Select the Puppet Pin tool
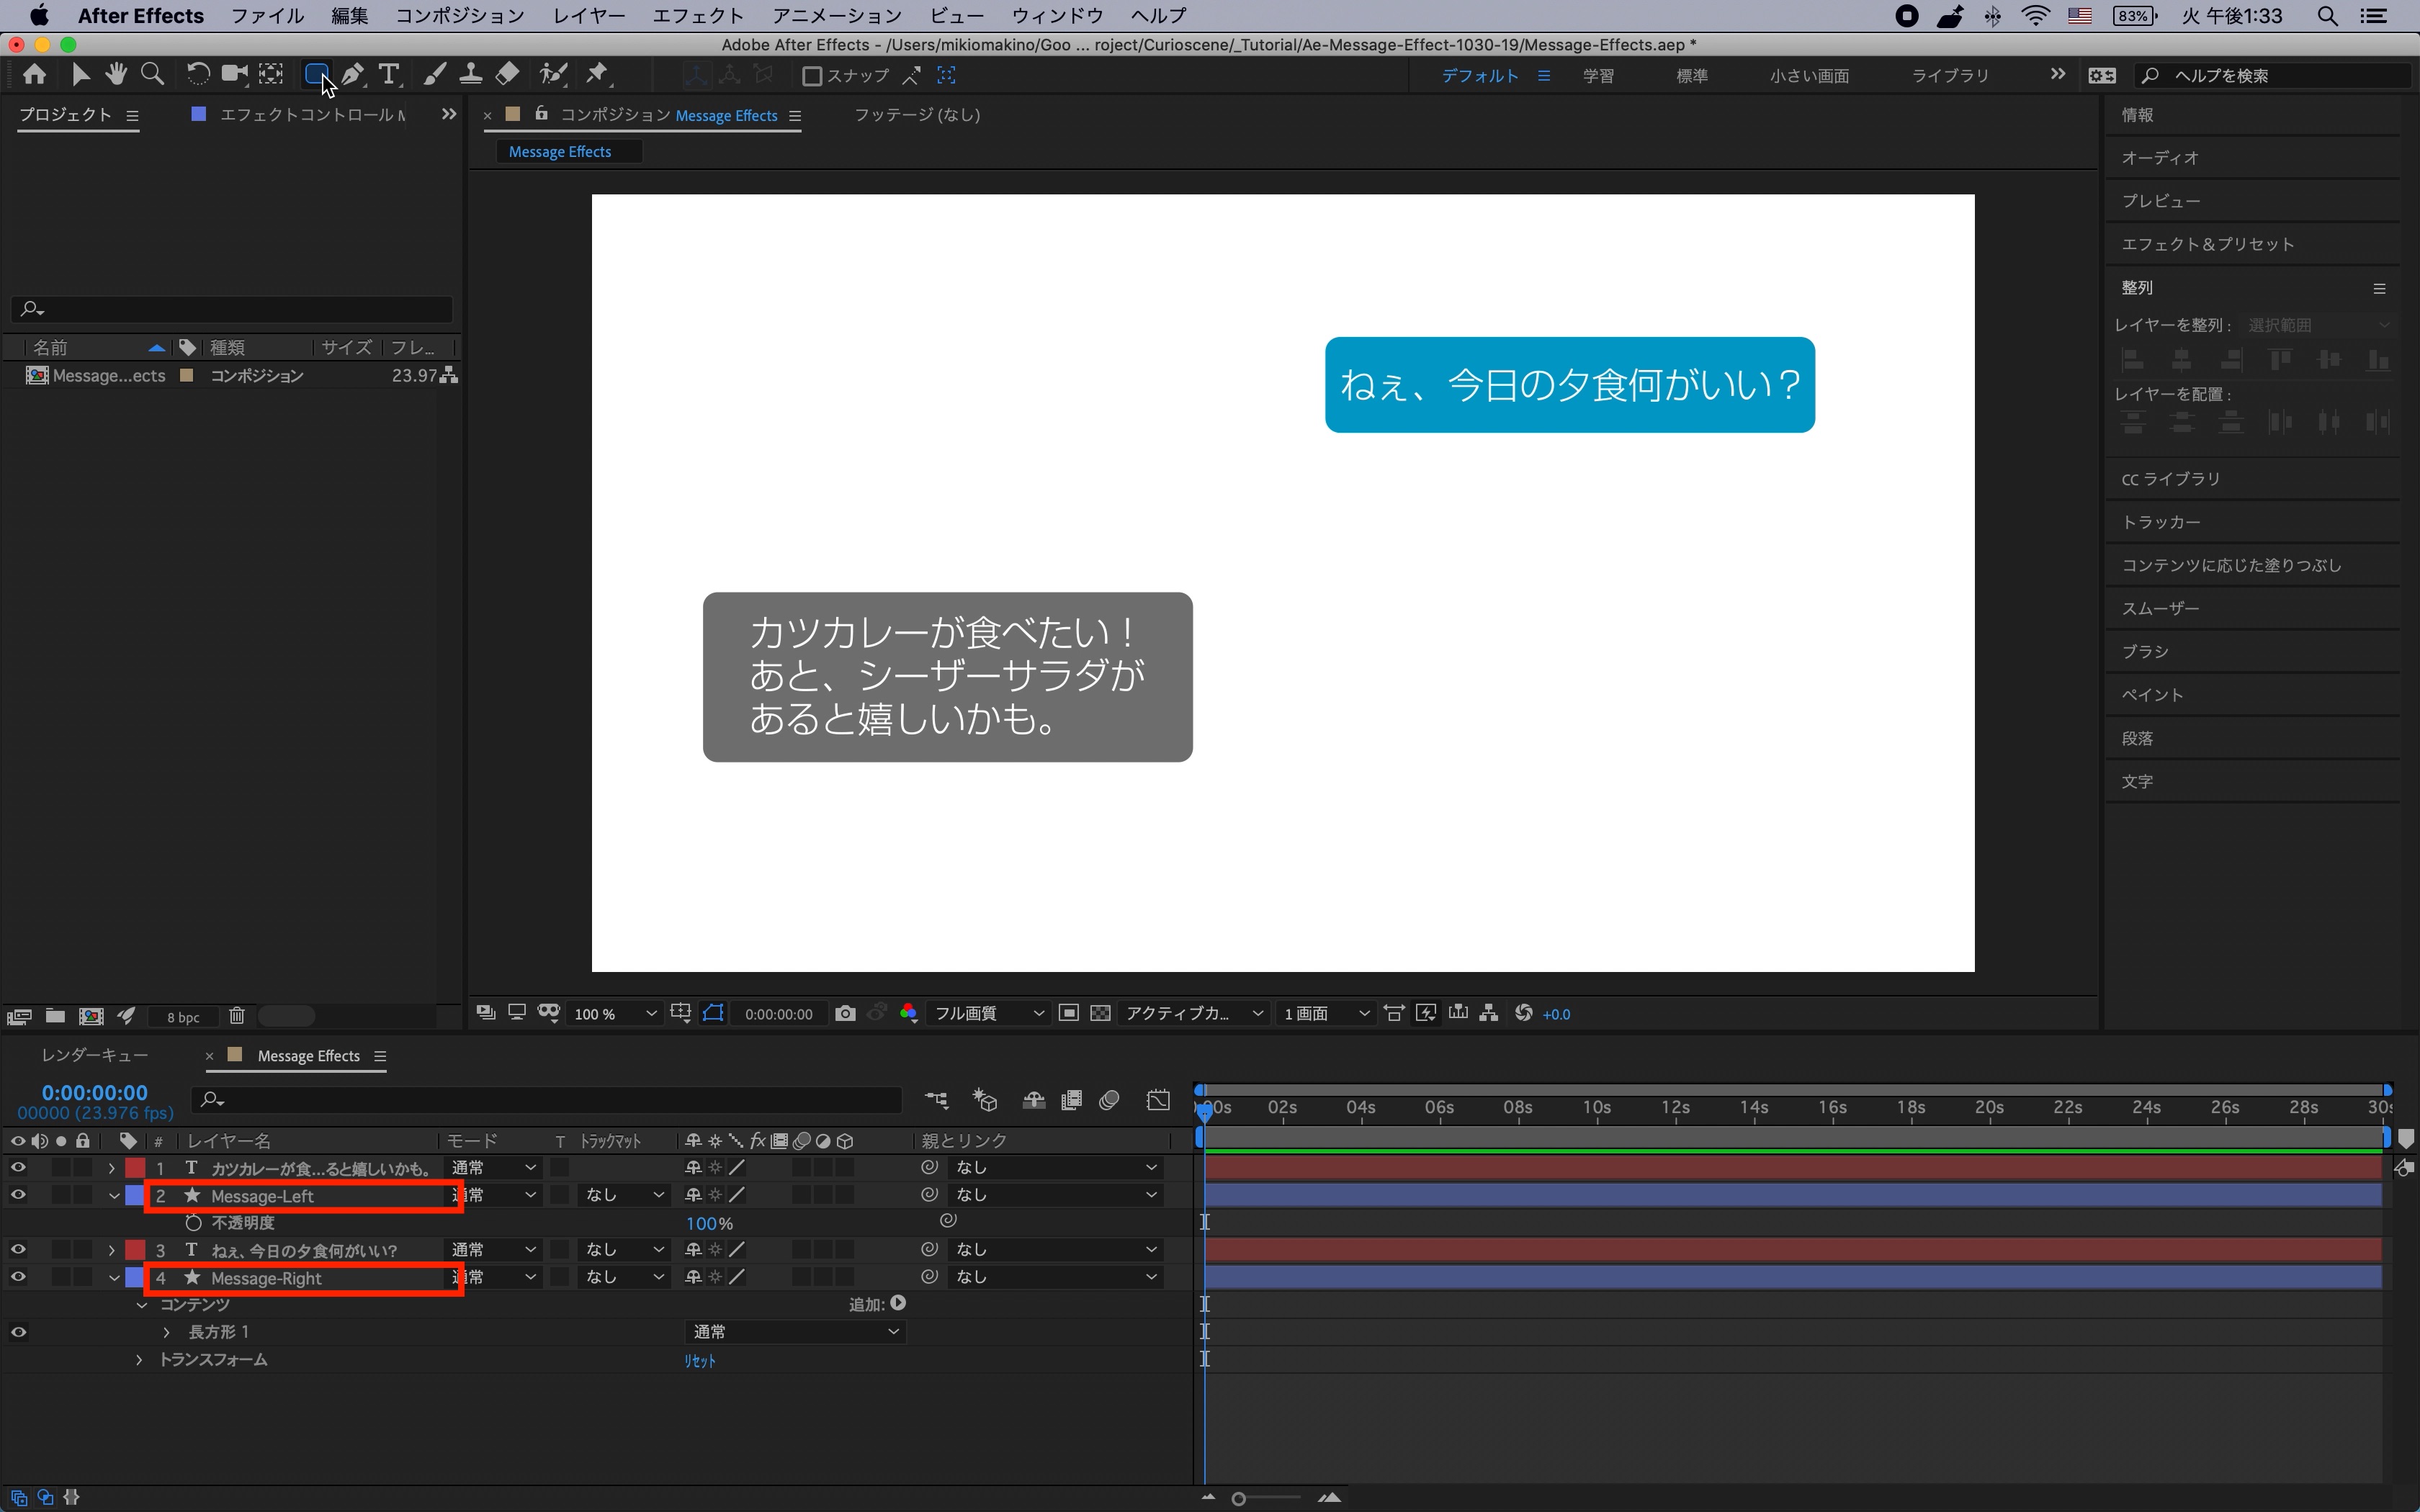This screenshot has width=2420, height=1512. [x=597, y=74]
